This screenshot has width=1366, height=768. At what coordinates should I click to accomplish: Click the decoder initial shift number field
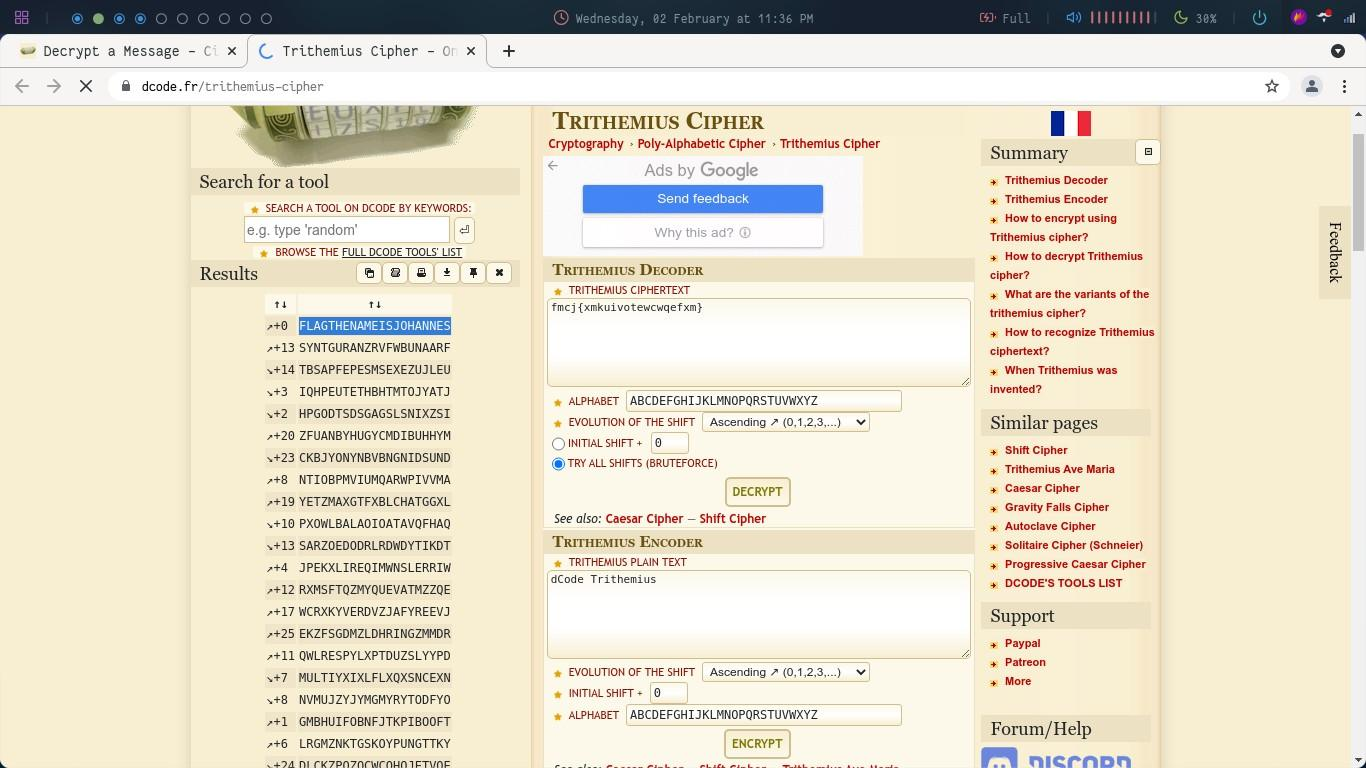tap(669, 443)
